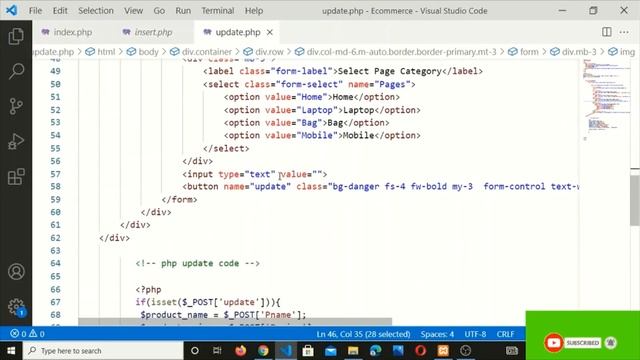Screen dimensions: 640x360
Task: Open the Manage gear icon
Action: point(16,307)
